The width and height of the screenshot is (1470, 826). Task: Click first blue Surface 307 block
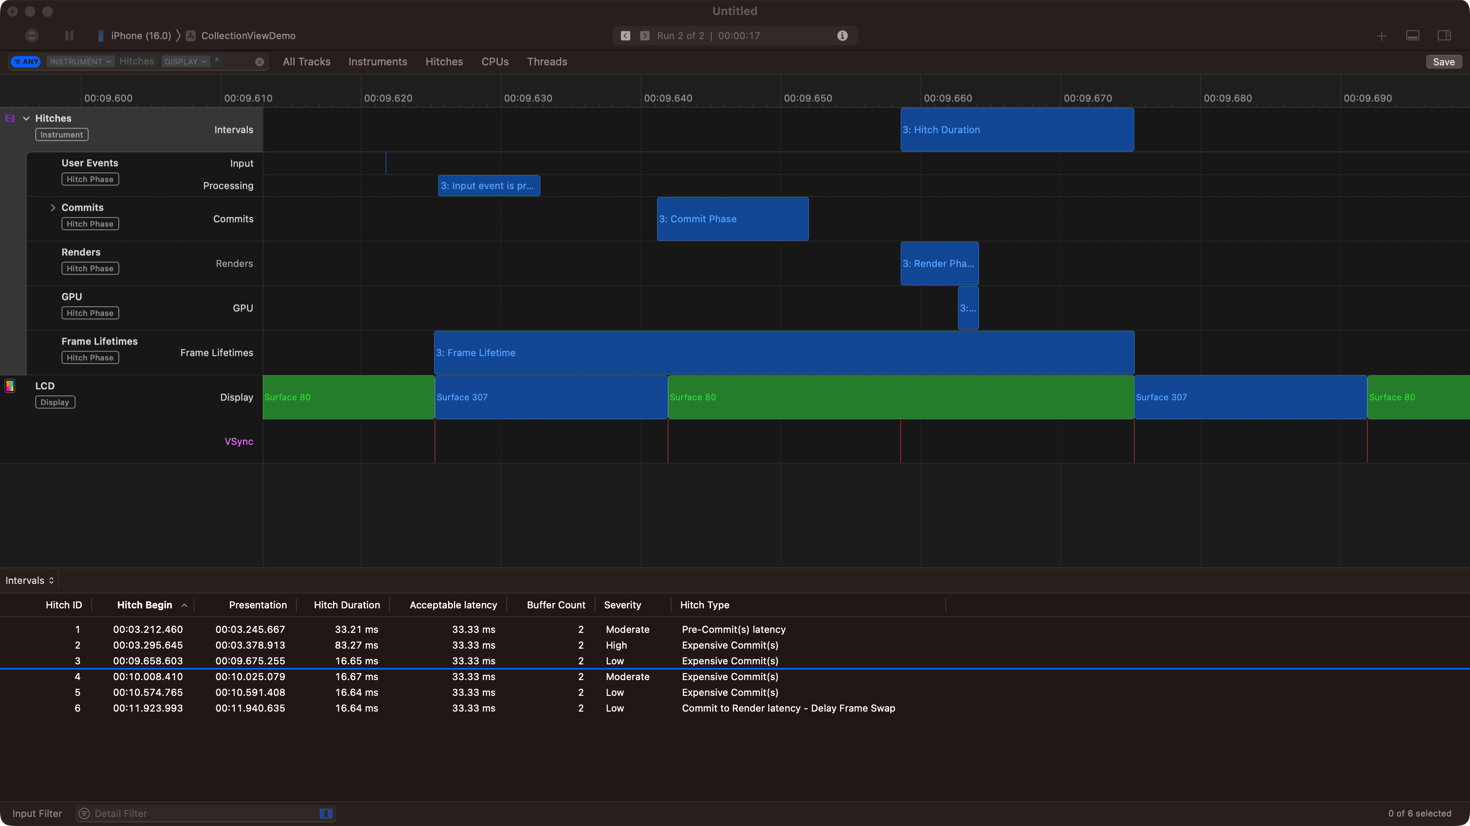click(x=551, y=397)
